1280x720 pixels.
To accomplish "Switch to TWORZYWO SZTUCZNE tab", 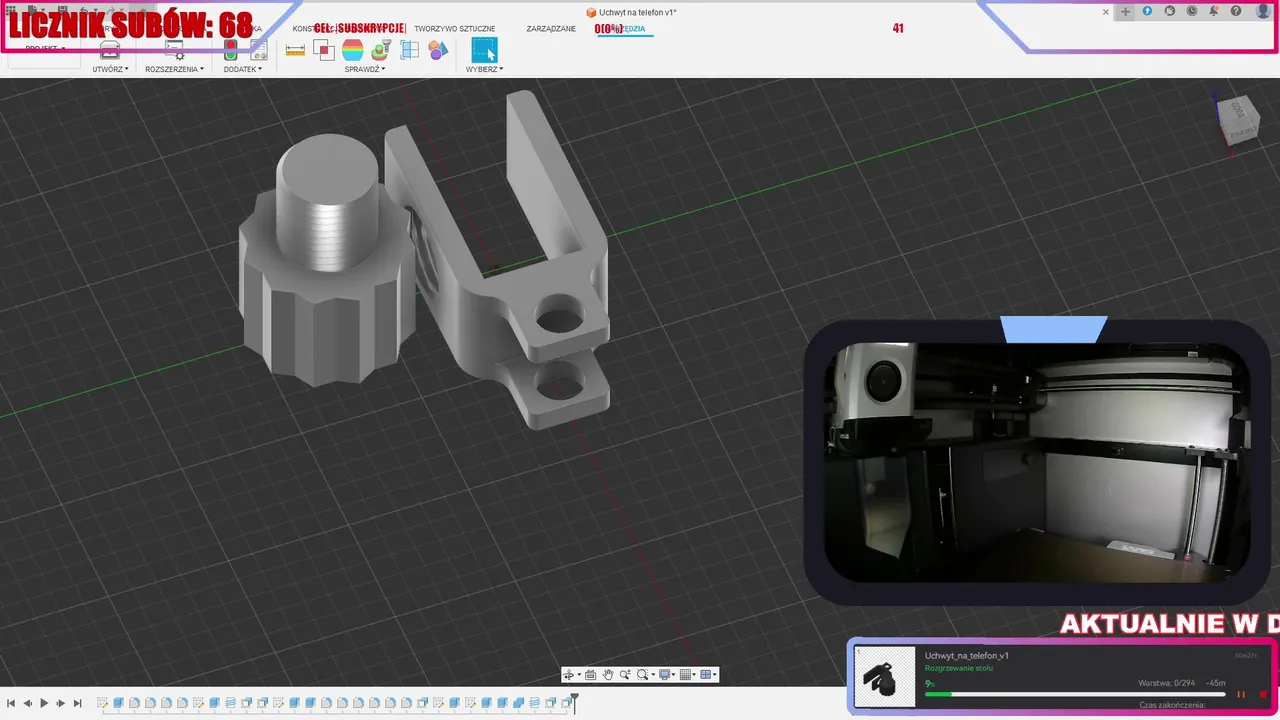I will pyautogui.click(x=455, y=29).
